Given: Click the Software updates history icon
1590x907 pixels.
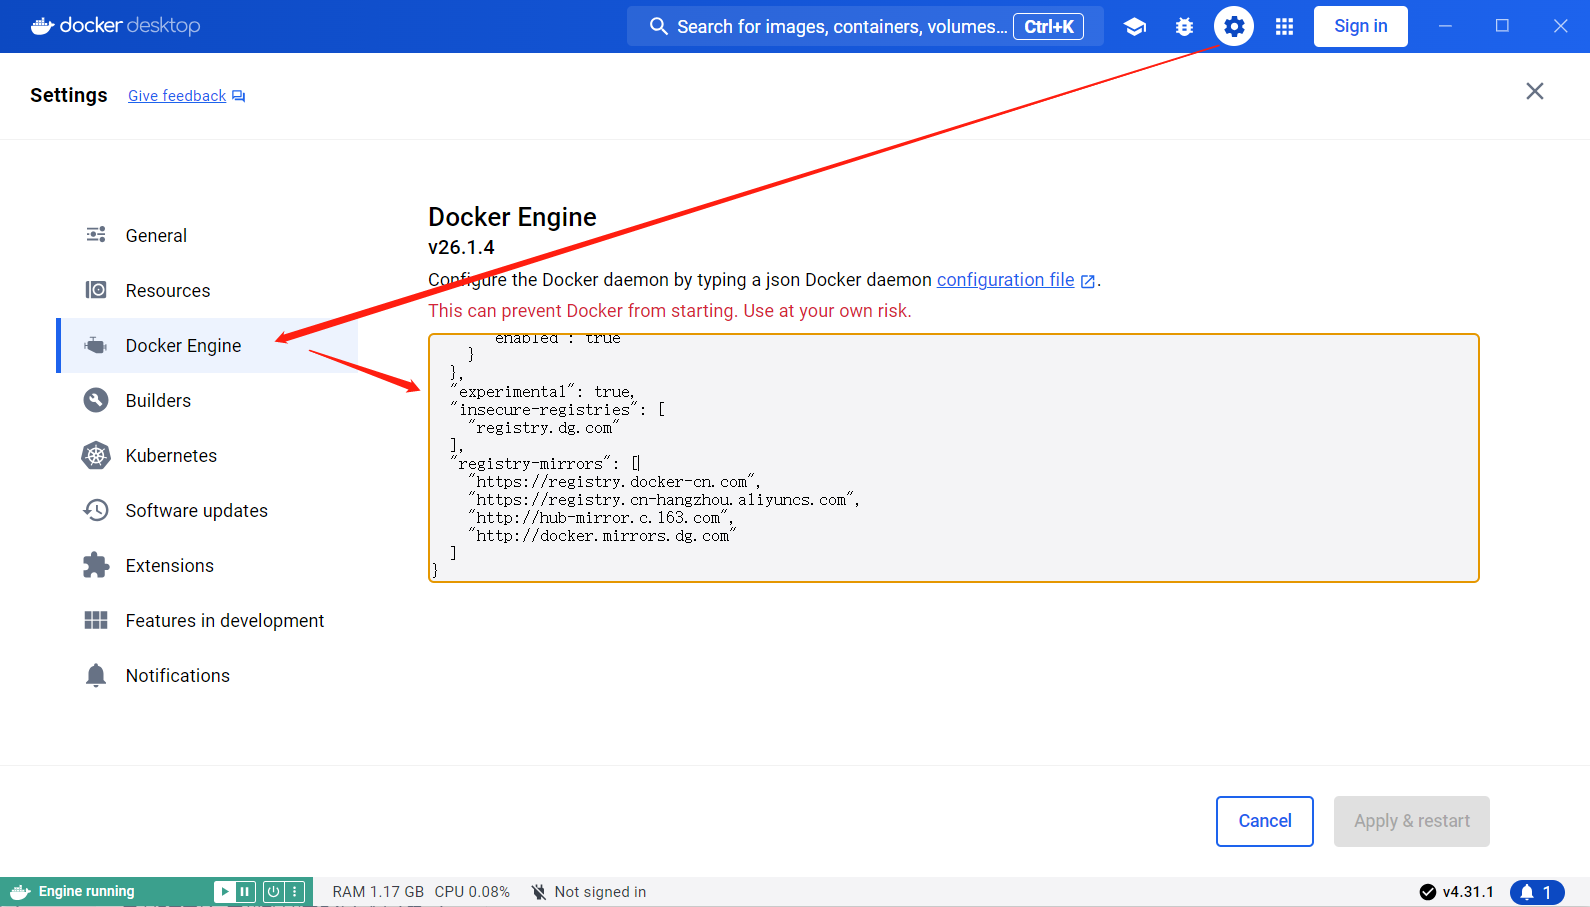Looking at the screenshot, I should [96, 510].
